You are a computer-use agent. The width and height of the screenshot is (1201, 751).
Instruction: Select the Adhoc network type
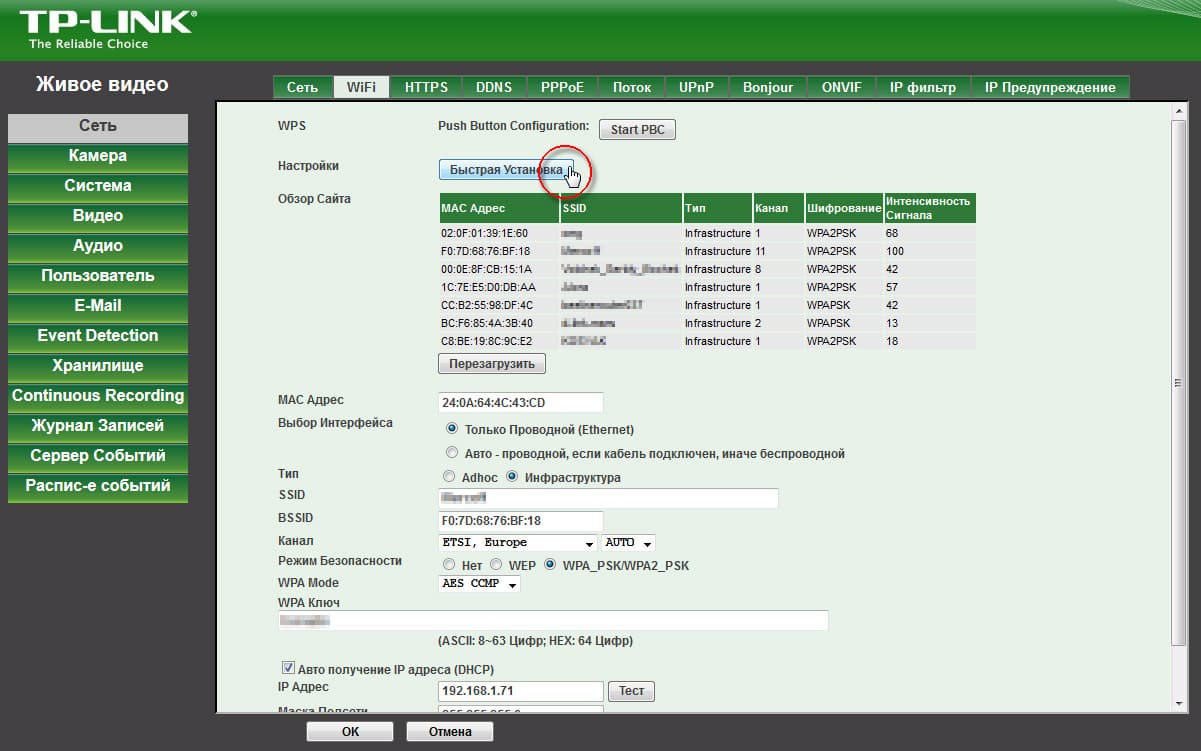(x=449, y=477)
